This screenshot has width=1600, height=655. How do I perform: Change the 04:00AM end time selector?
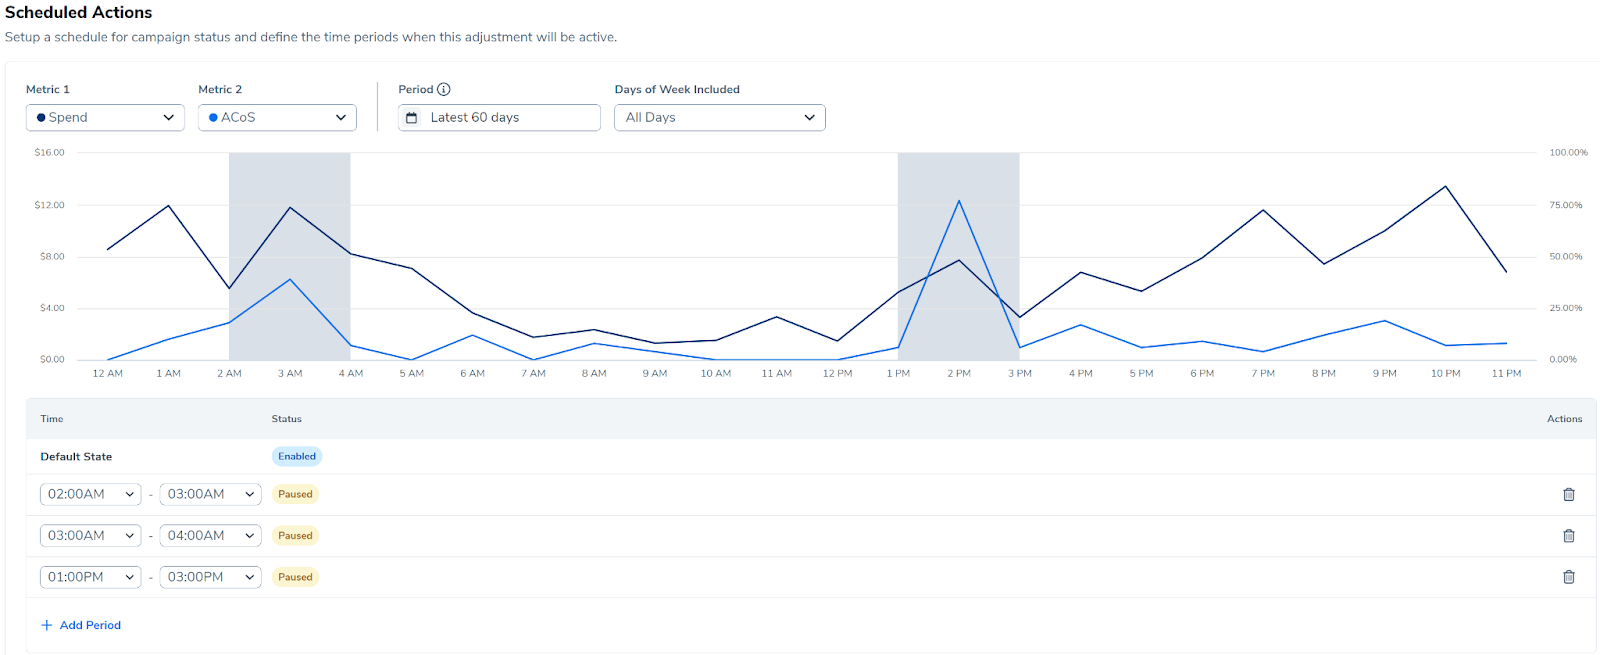point(210,536)
